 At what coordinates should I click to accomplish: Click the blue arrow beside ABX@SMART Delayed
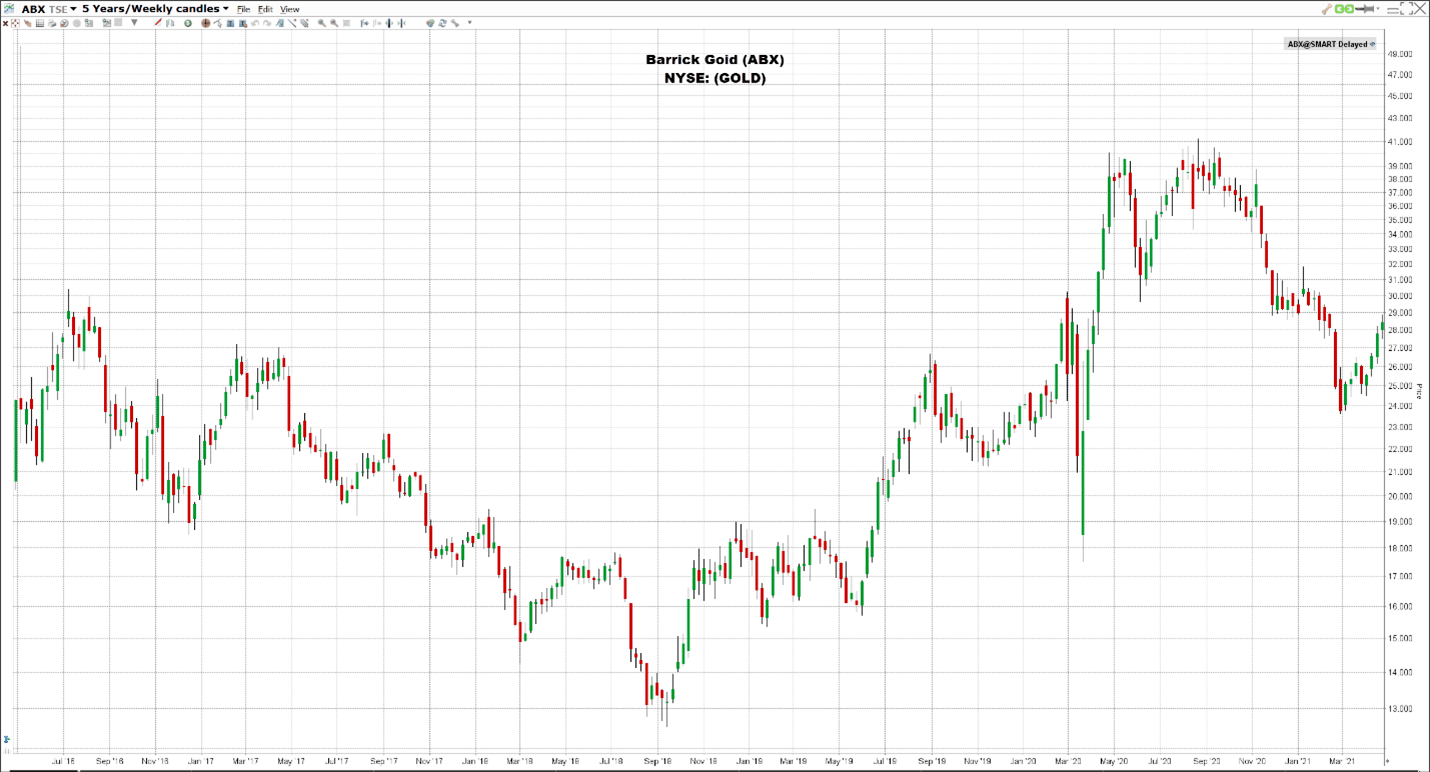click(x=1372, y=44)
